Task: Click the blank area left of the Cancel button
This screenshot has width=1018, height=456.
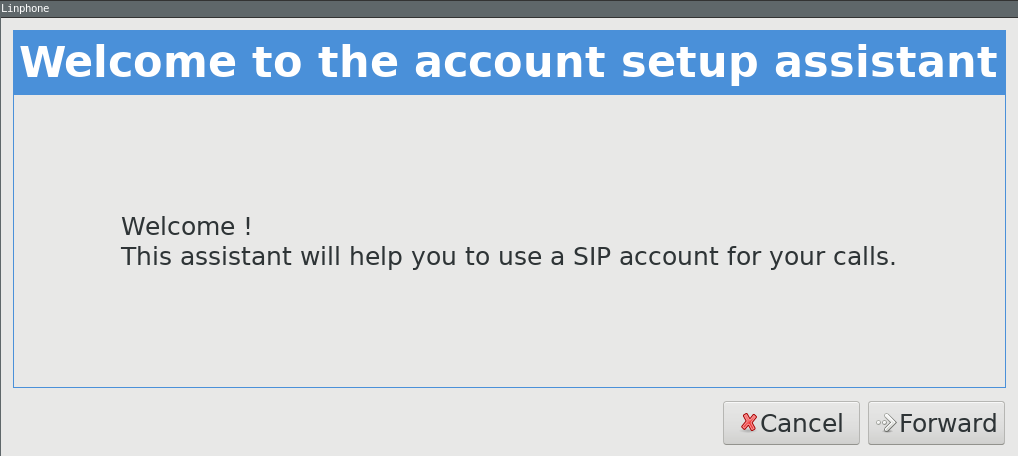Action: (x=360, y=423)
